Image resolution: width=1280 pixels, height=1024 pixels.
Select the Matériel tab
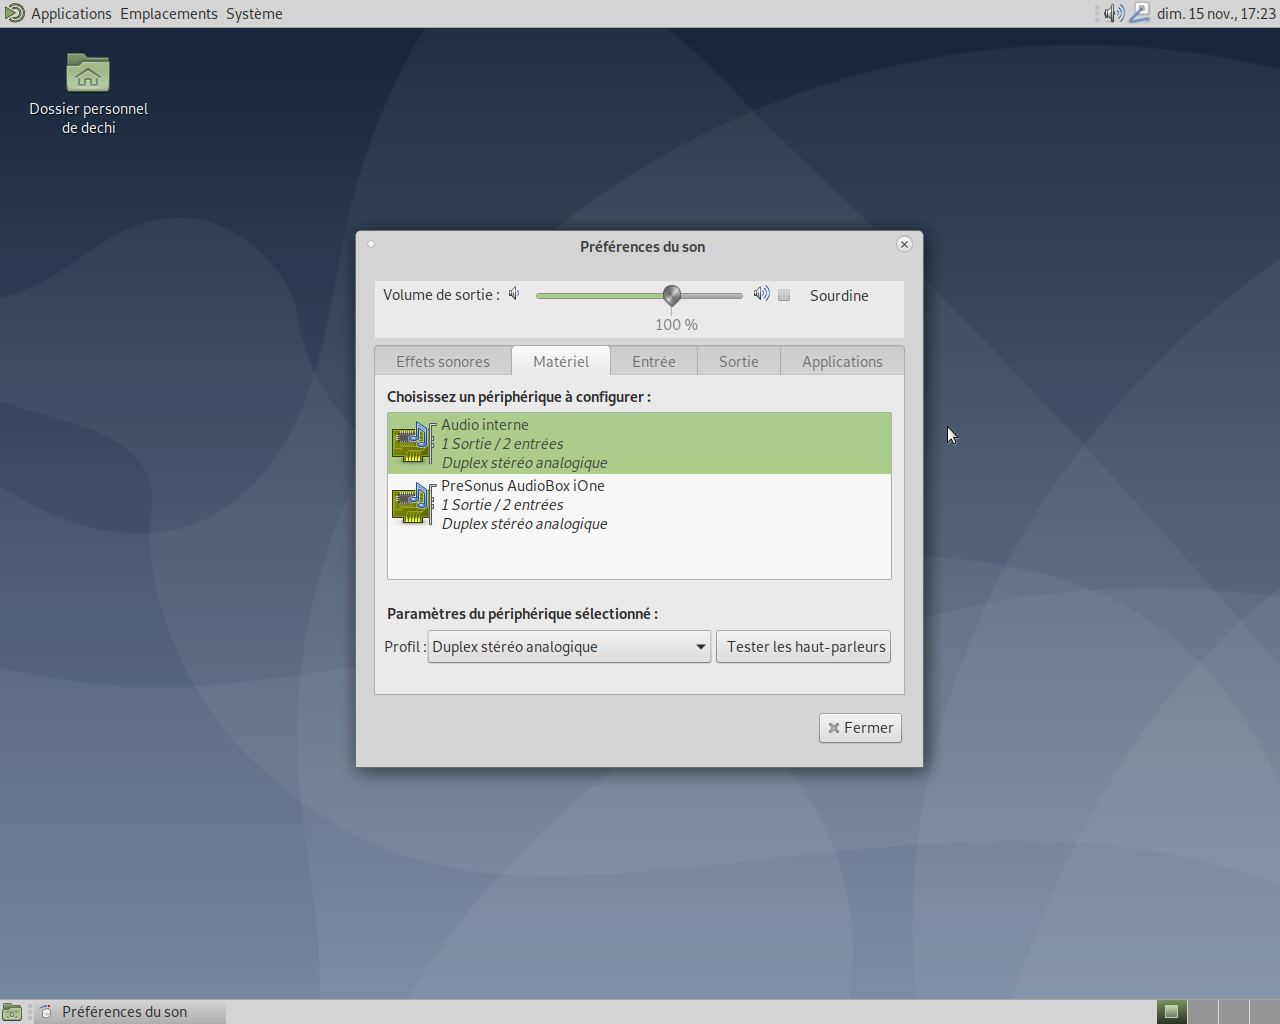pos(561,362)
